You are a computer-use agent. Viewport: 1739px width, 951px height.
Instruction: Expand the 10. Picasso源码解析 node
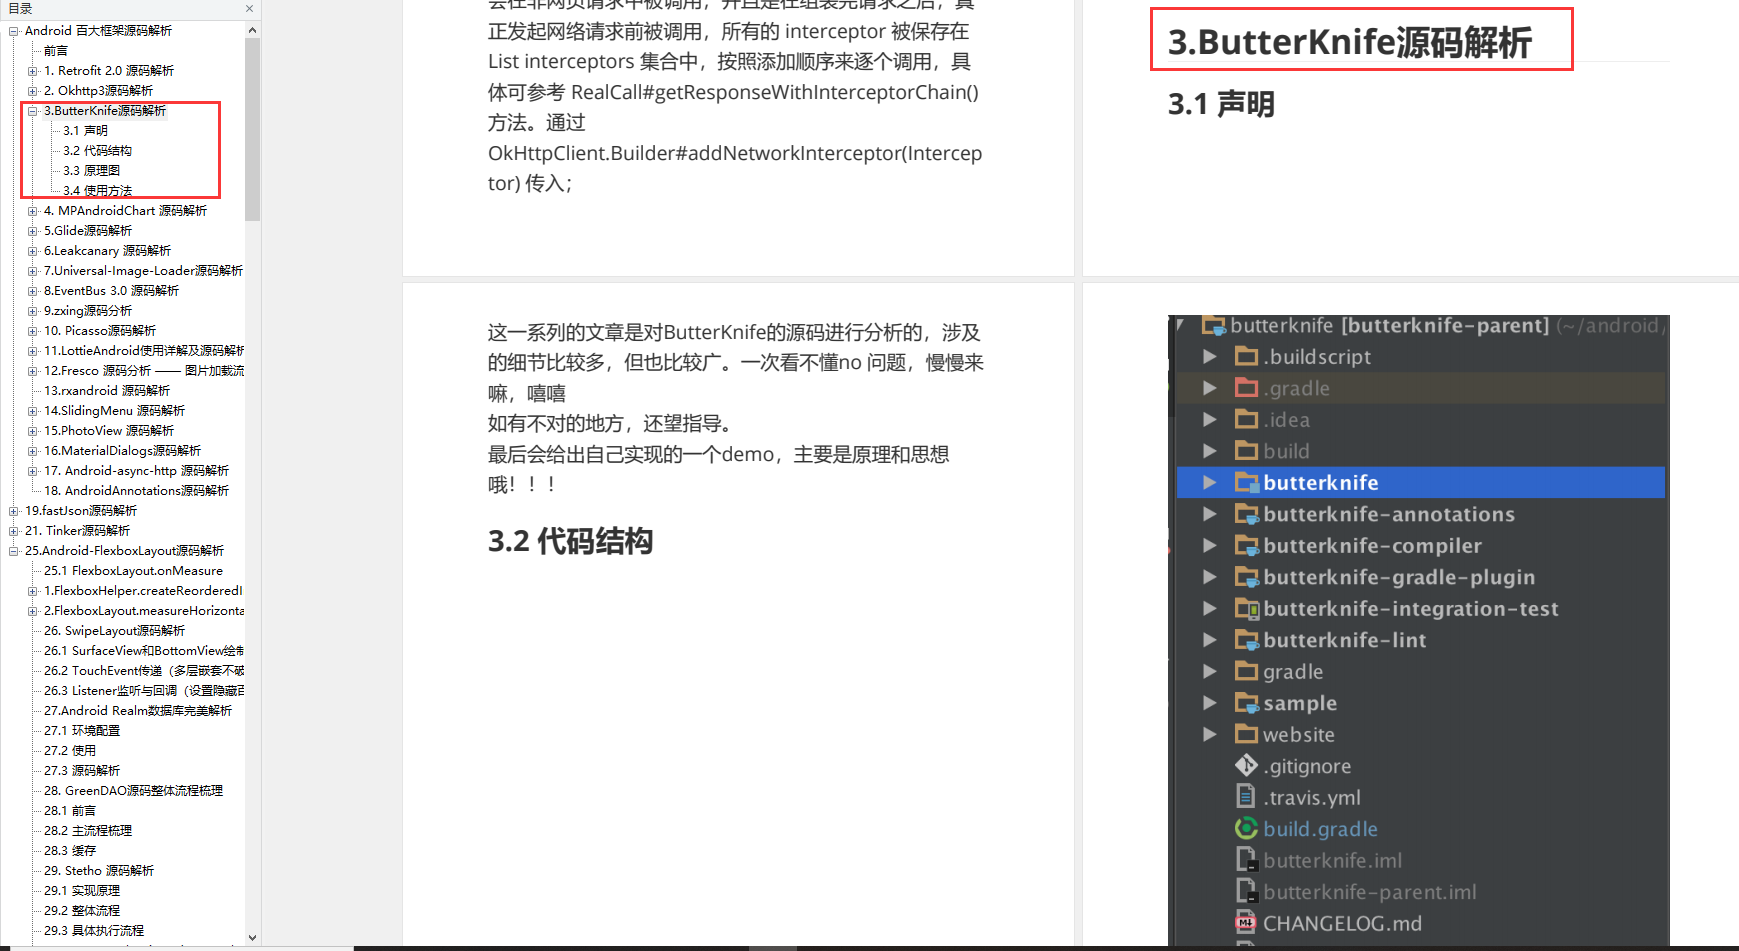[33, 331]
